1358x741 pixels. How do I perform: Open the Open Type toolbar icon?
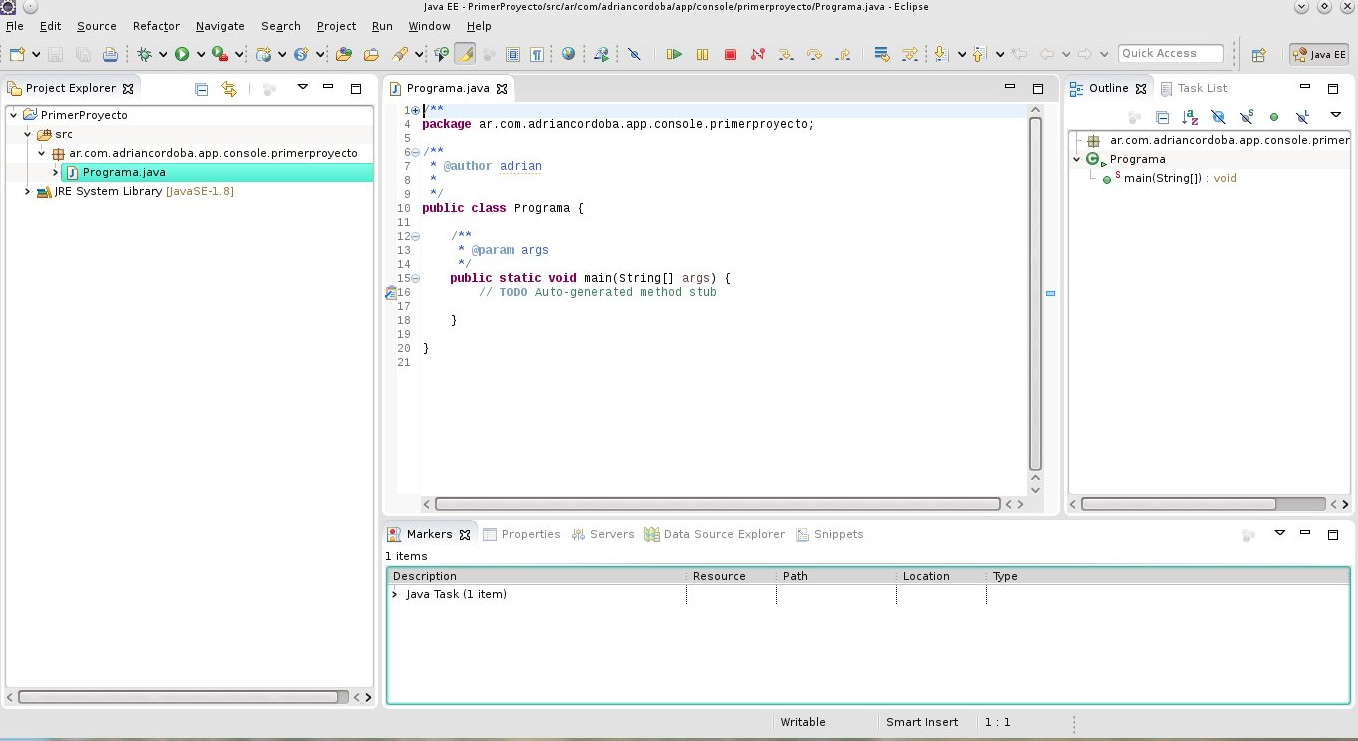pyautogui.click(x=343, y=54)
